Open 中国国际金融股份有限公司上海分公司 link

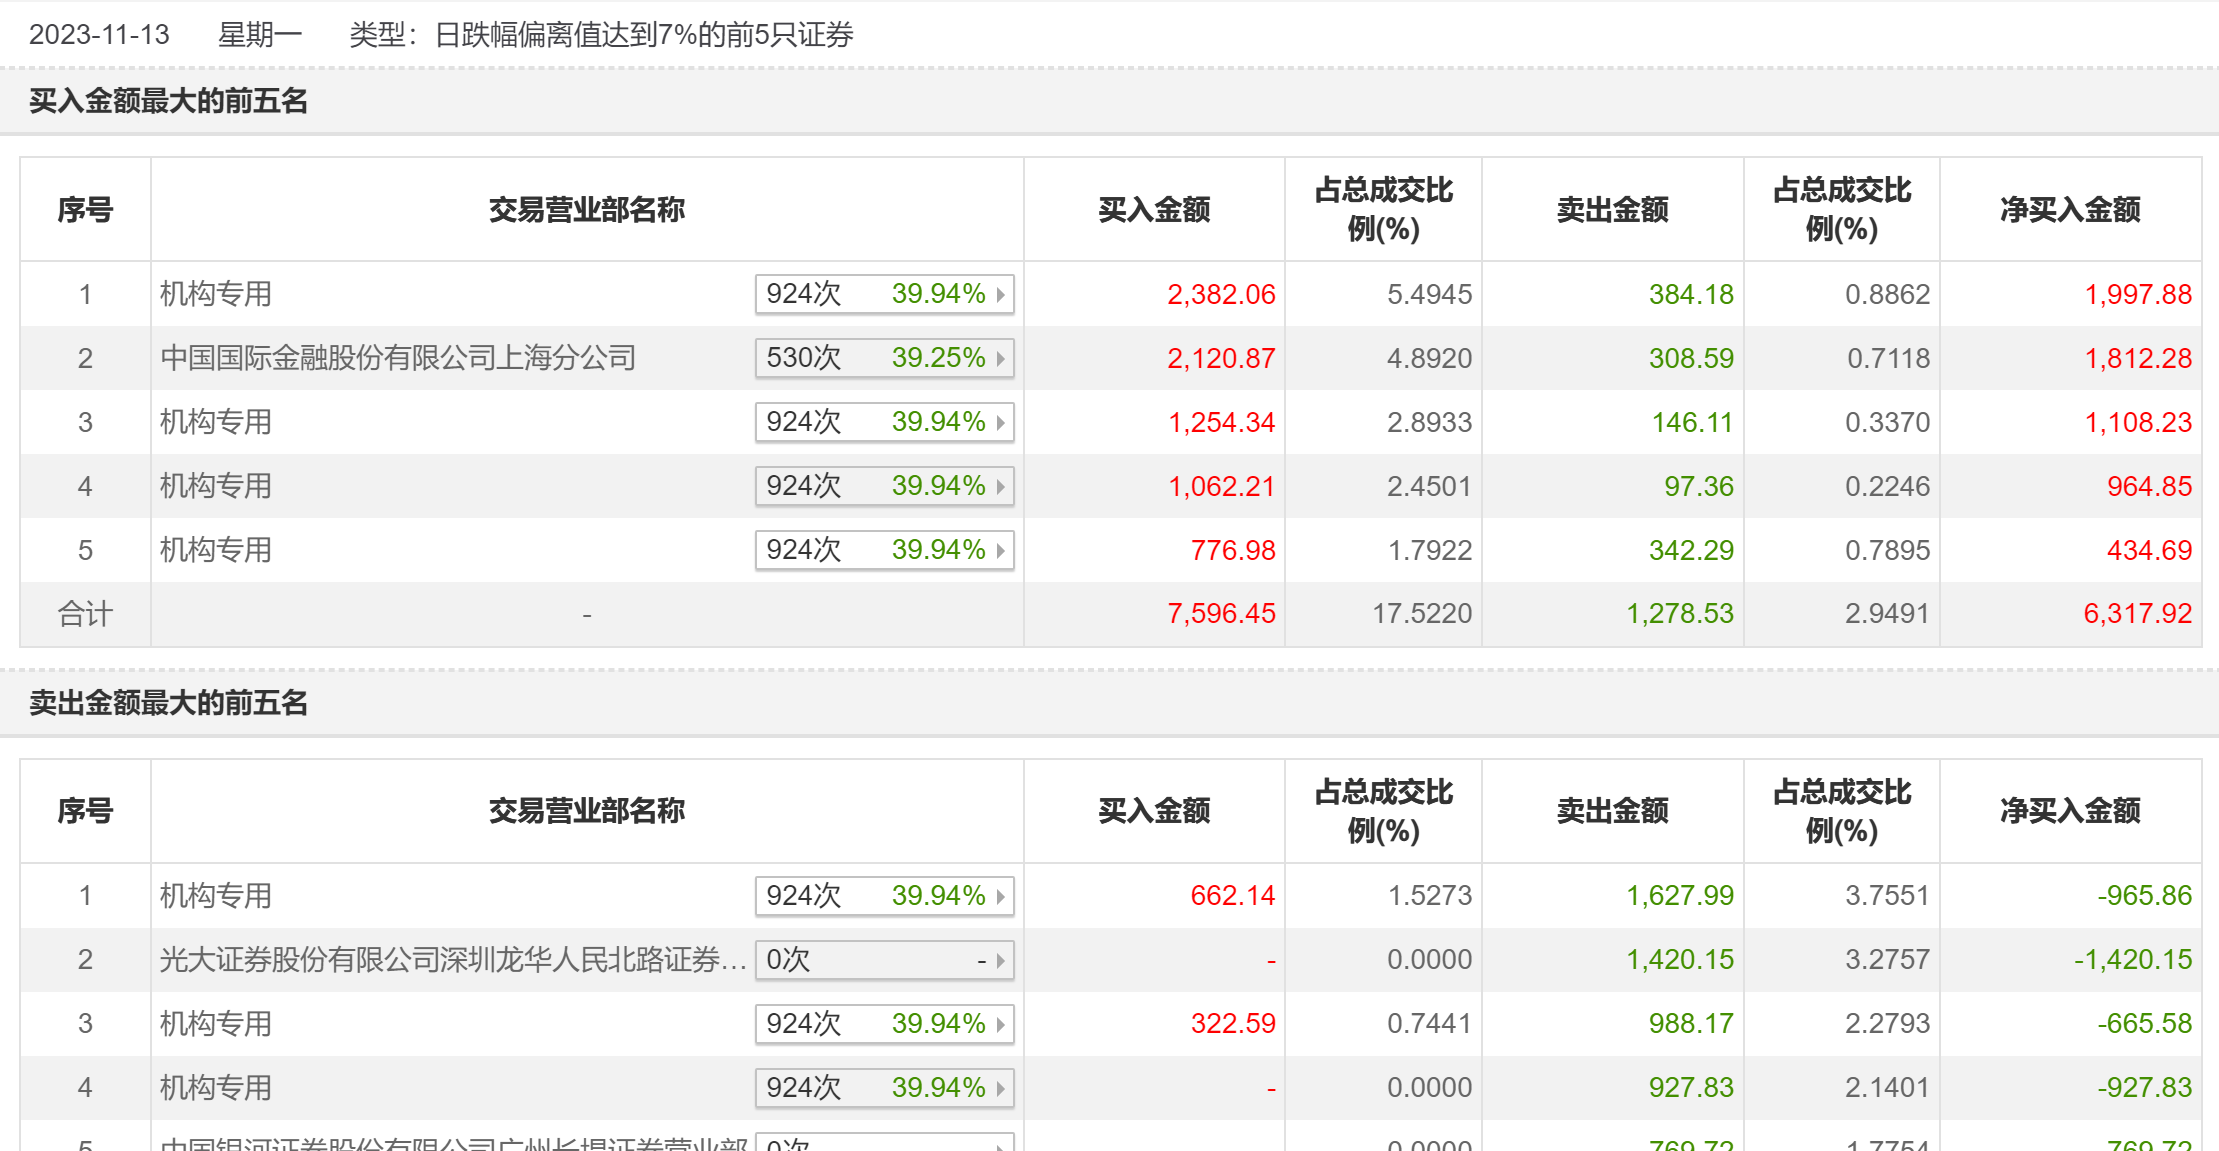click(x=398, y=358)
